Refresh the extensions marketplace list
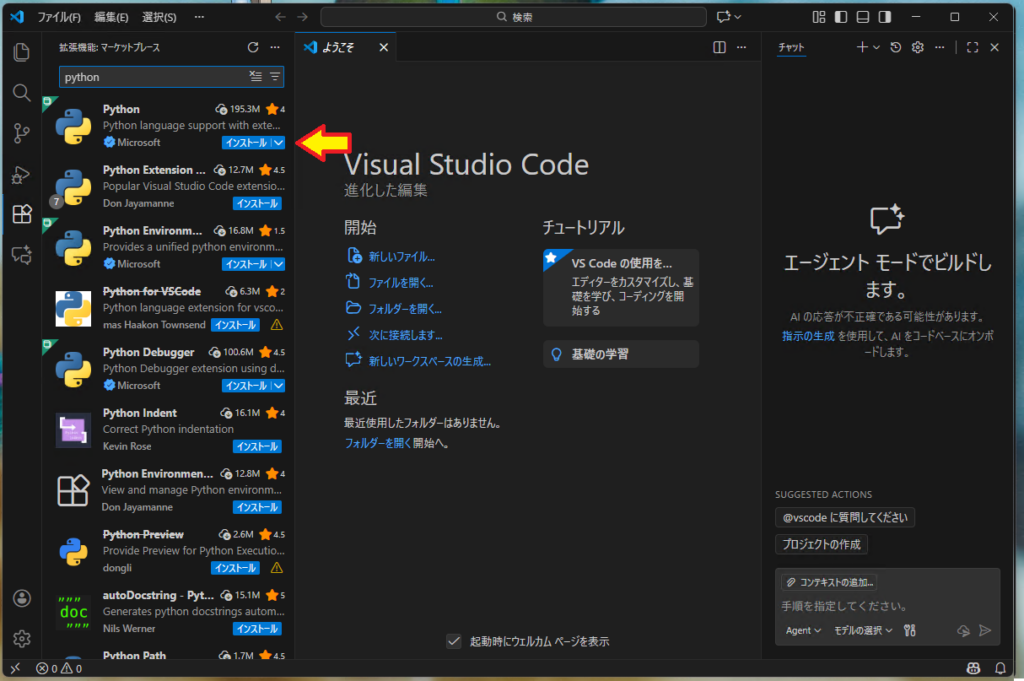The image size is (1024, 681). click(x=253, y=47)
